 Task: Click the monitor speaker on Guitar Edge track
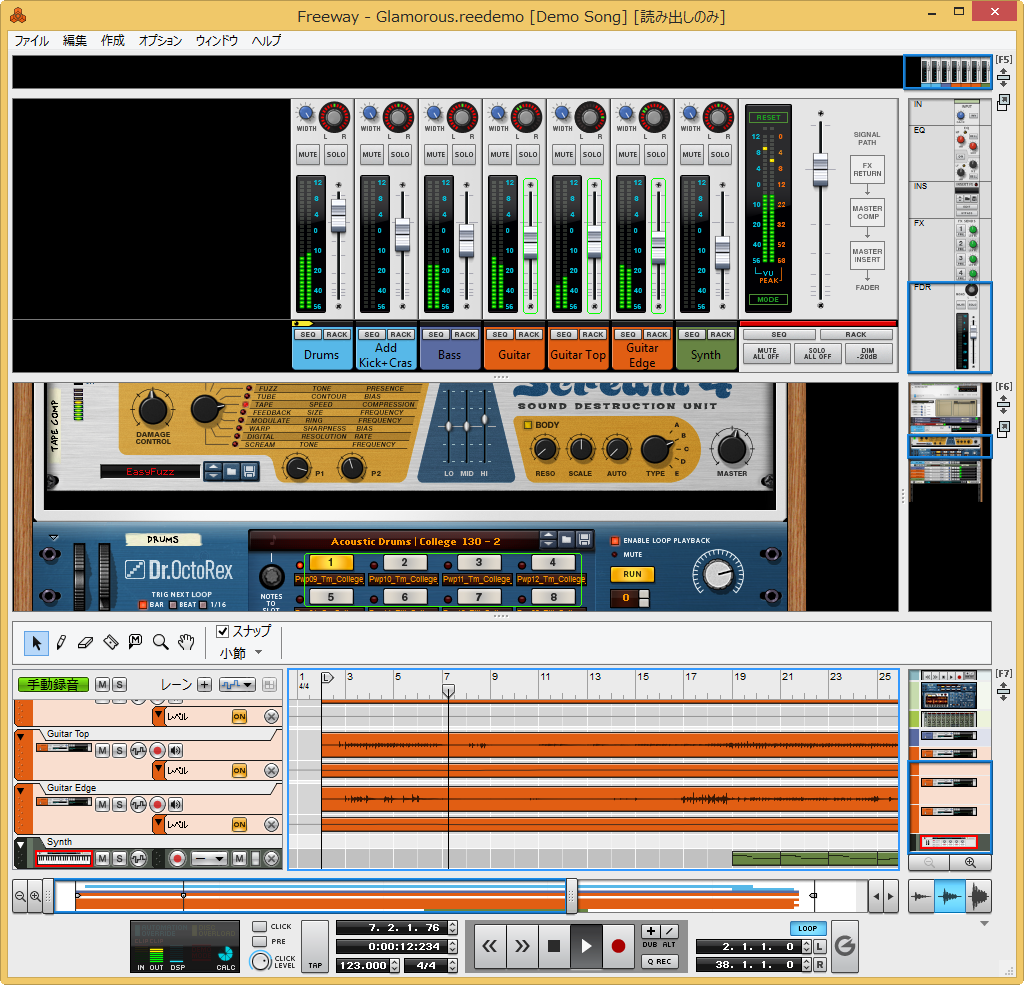[x=175, y=805]
